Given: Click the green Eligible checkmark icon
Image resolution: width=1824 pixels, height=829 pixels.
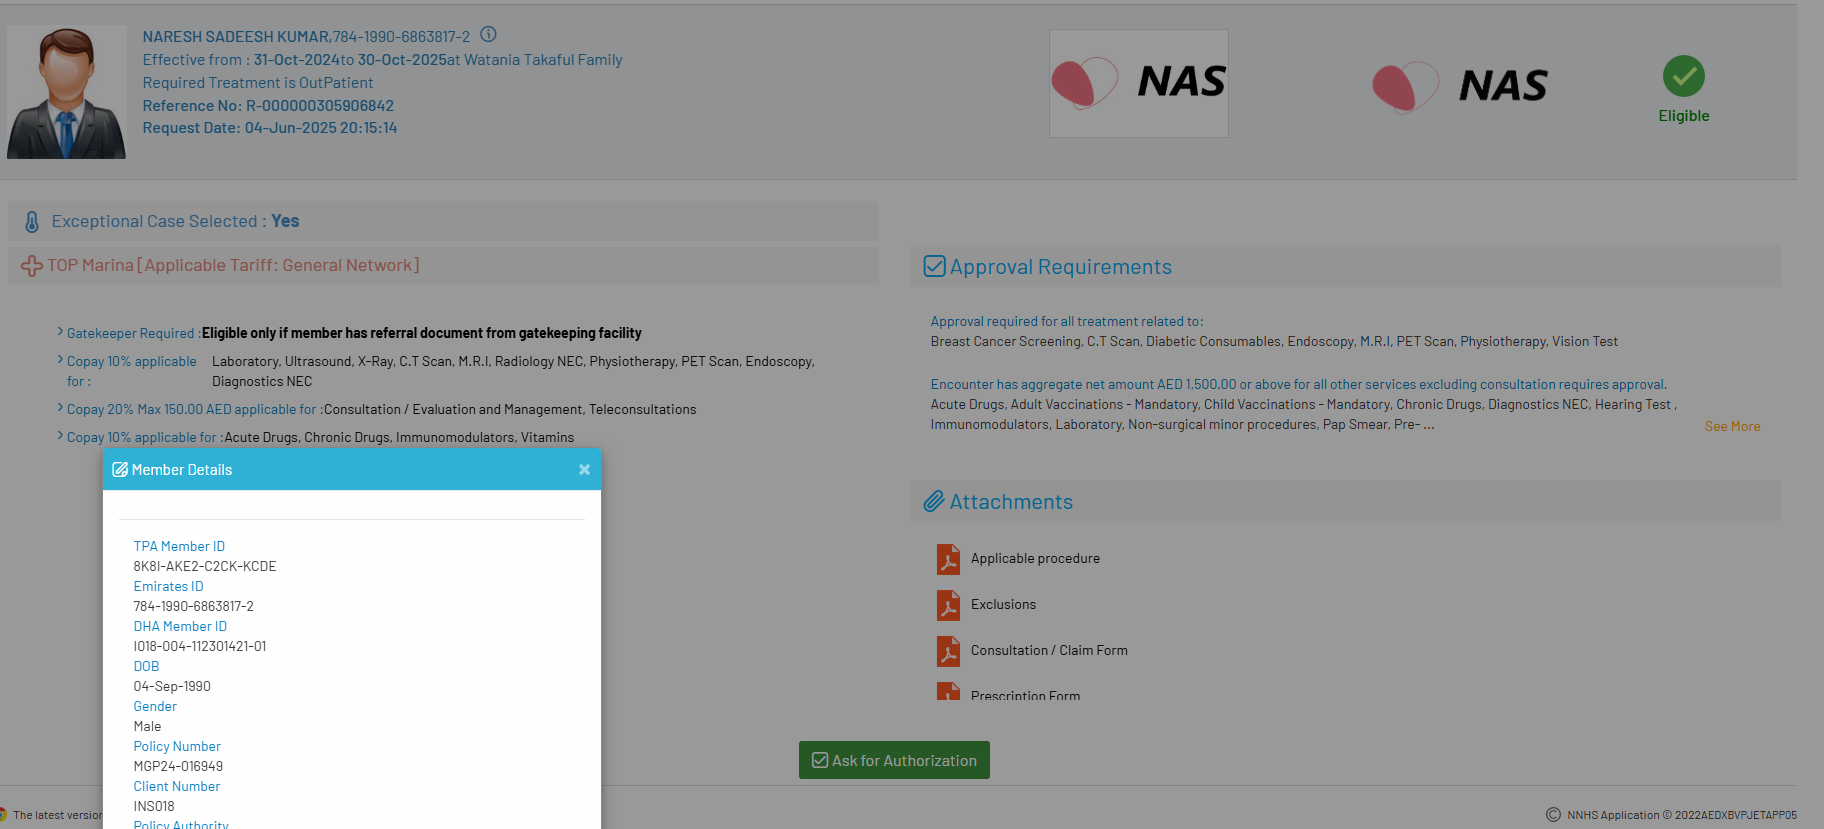Looking at the screenshot, I should 1683,76.
